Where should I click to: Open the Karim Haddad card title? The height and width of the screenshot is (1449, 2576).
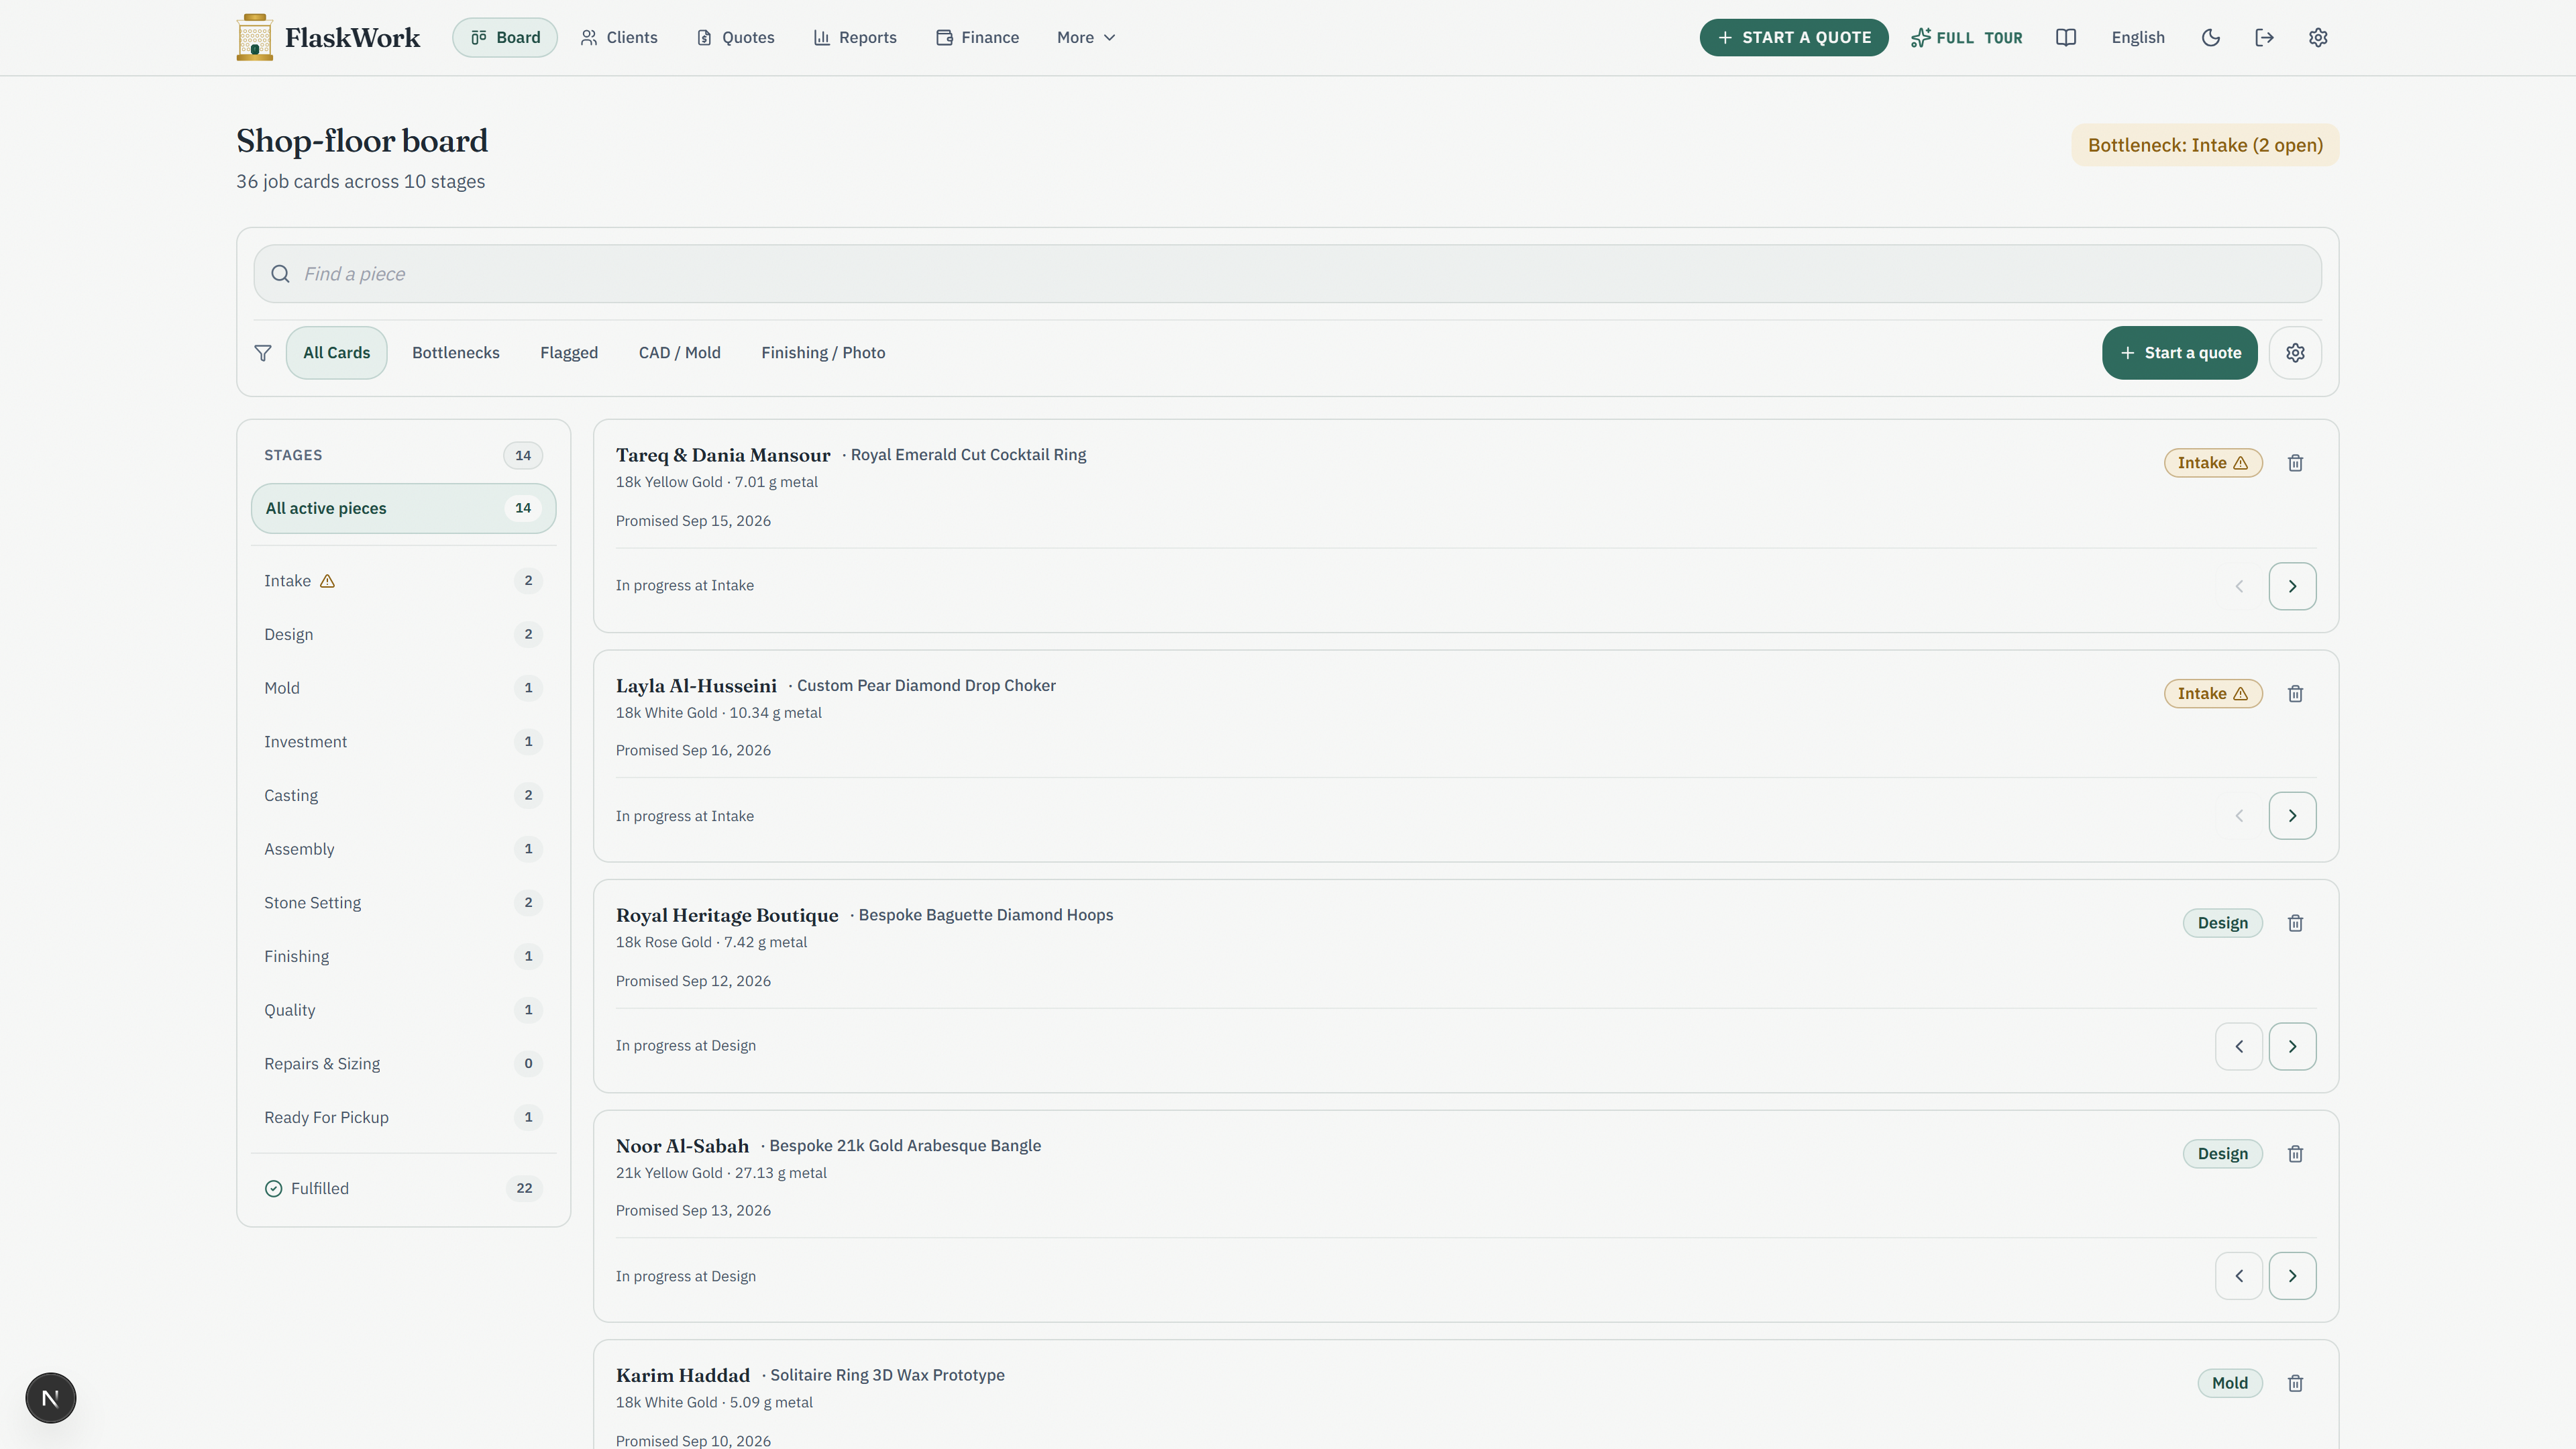(683, 1375)
